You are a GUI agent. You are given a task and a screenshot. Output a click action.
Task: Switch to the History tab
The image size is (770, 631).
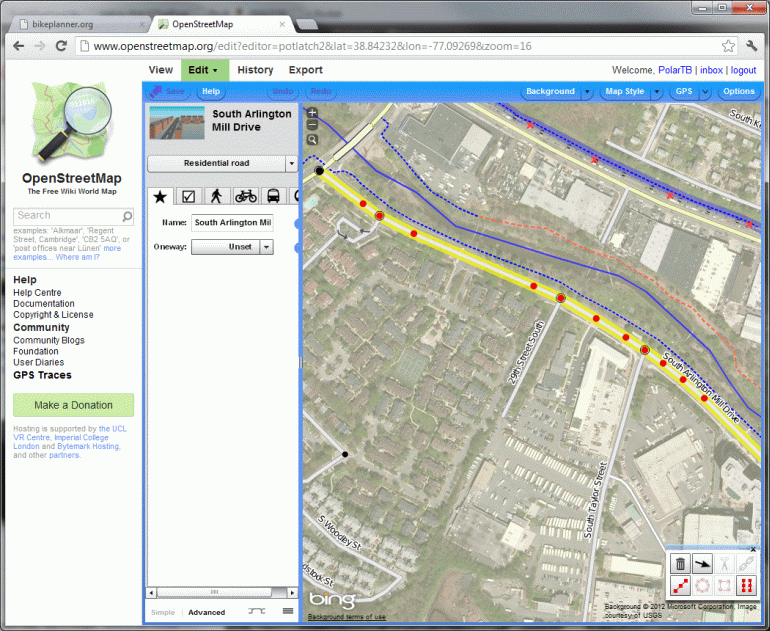pos(255,70)
